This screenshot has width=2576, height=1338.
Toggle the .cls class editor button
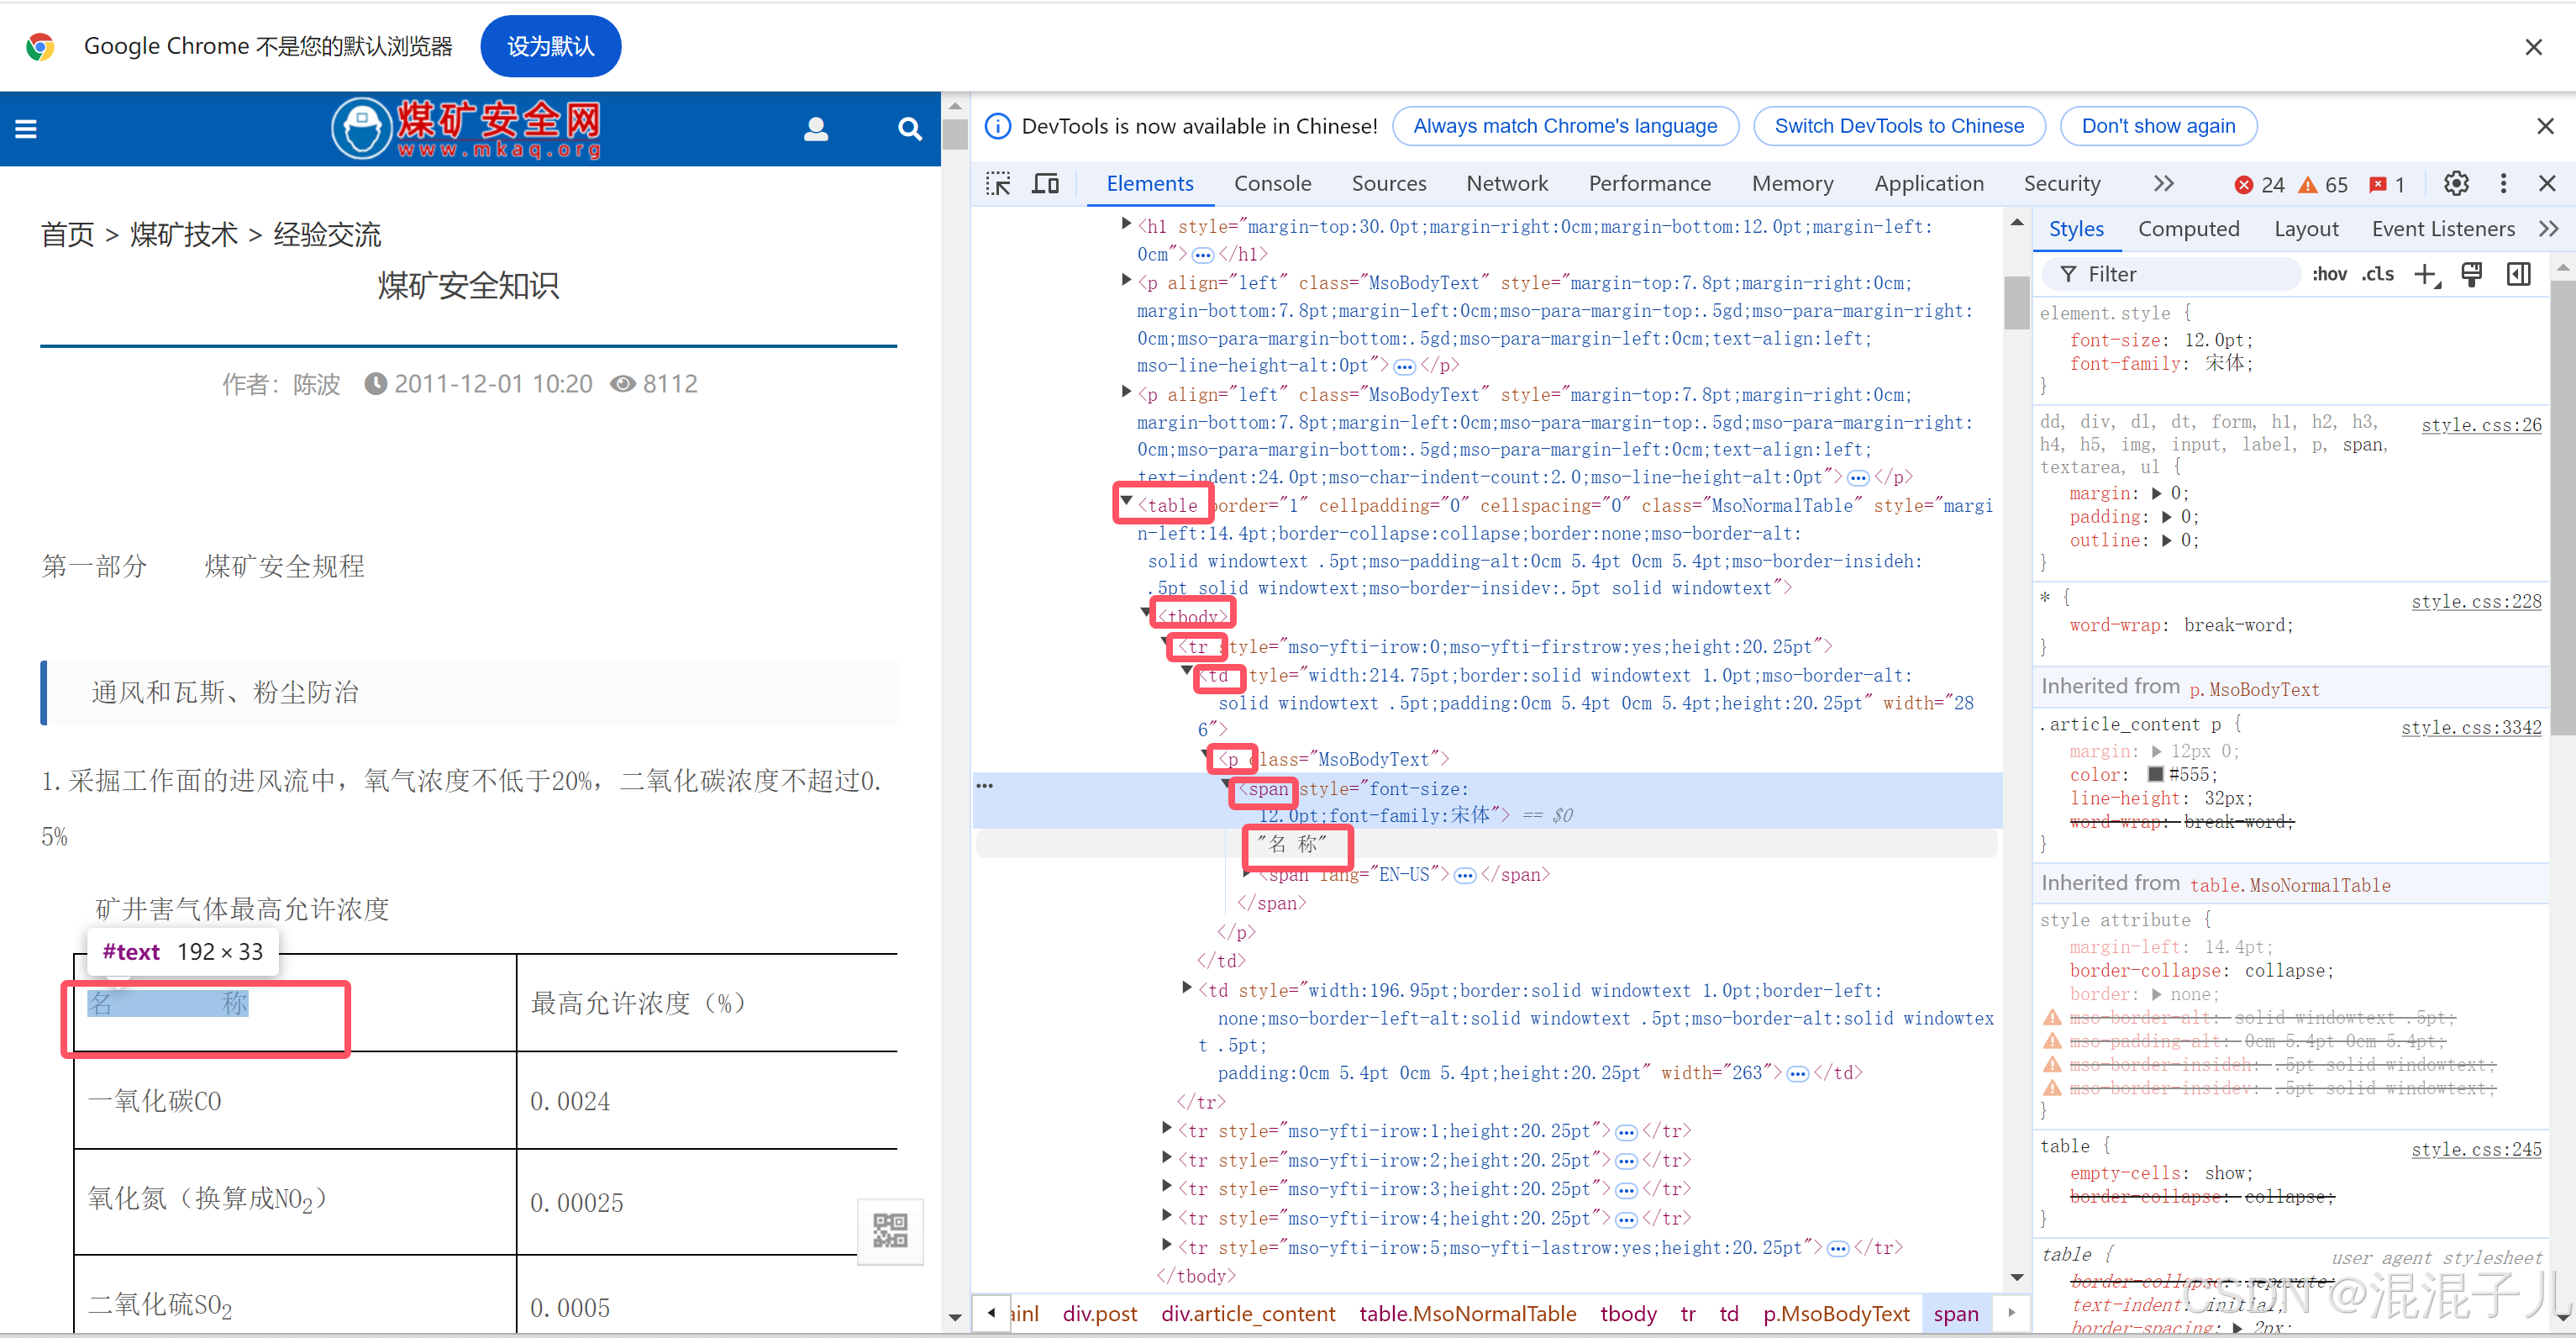2378,275
